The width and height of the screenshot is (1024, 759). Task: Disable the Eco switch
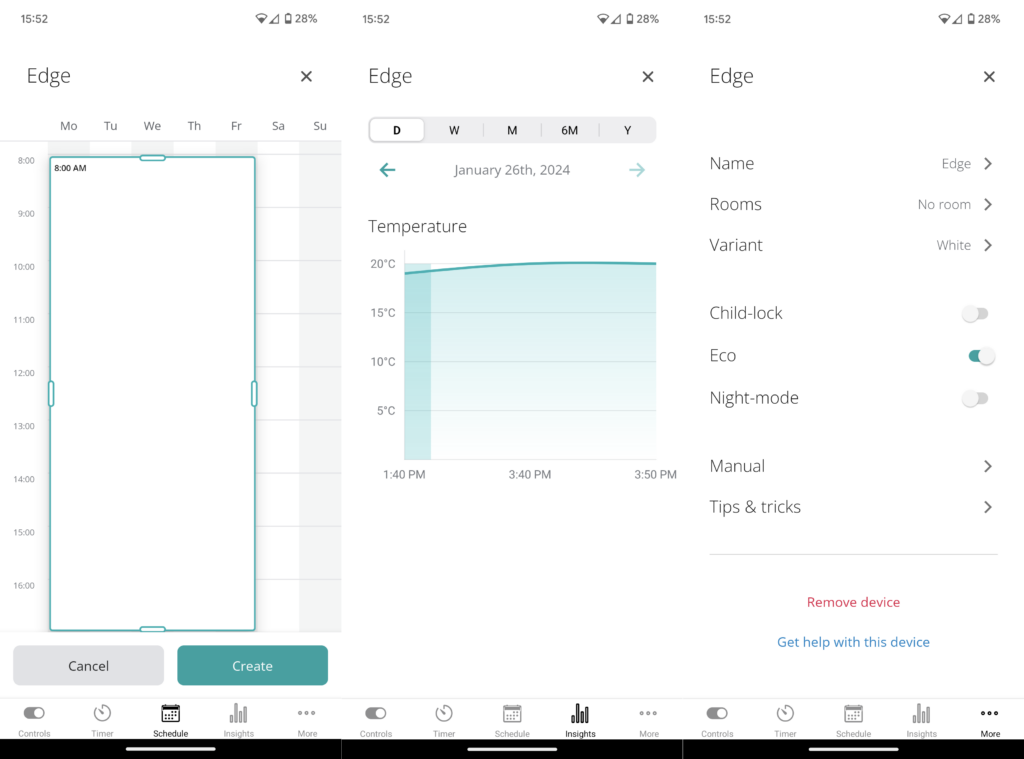(x=981, y=356)
